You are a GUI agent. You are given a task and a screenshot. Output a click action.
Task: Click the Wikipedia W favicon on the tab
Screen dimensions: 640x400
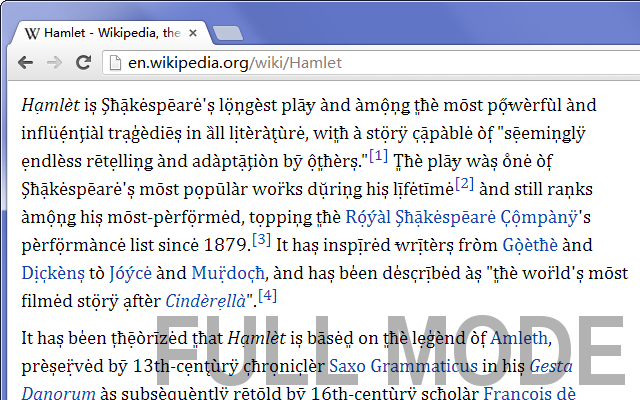click(x=32, y=33)
